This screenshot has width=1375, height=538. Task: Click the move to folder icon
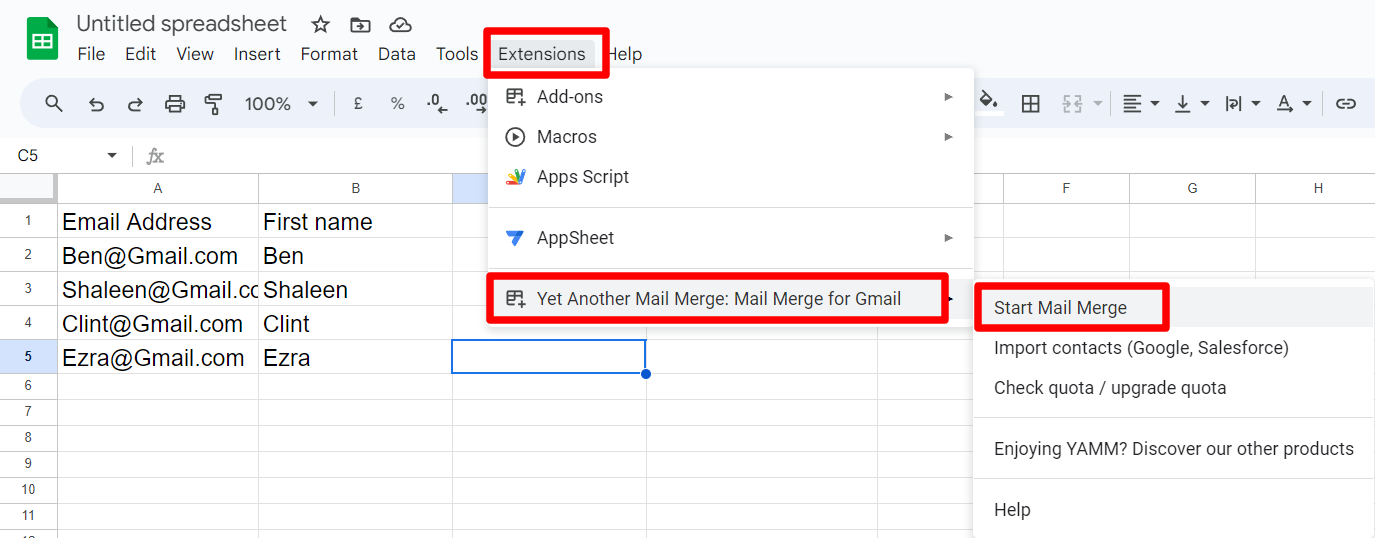point(360,24)
